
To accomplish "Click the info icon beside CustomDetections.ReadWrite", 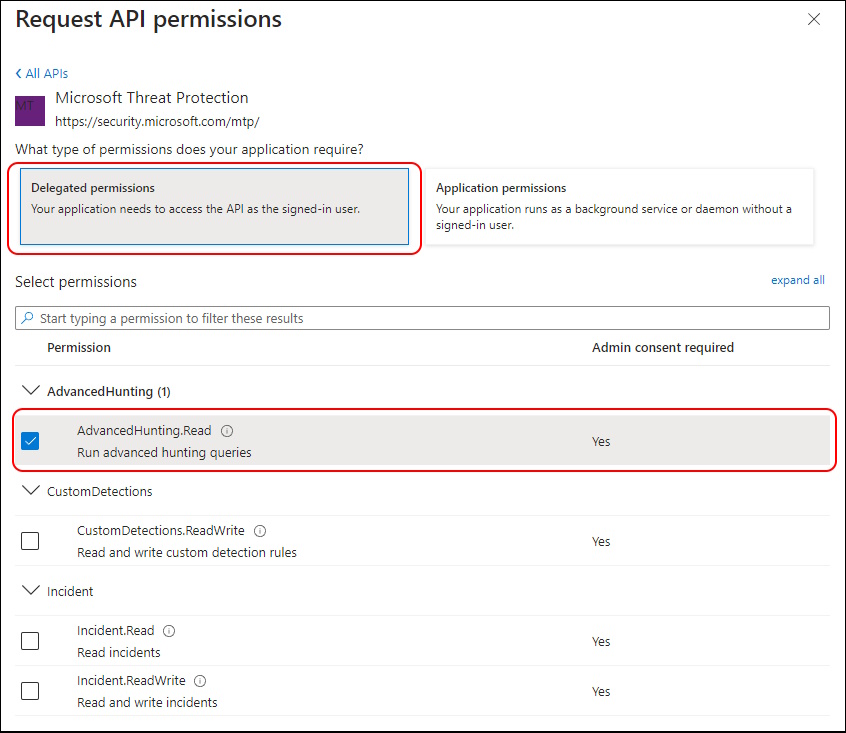I will 260,531.
